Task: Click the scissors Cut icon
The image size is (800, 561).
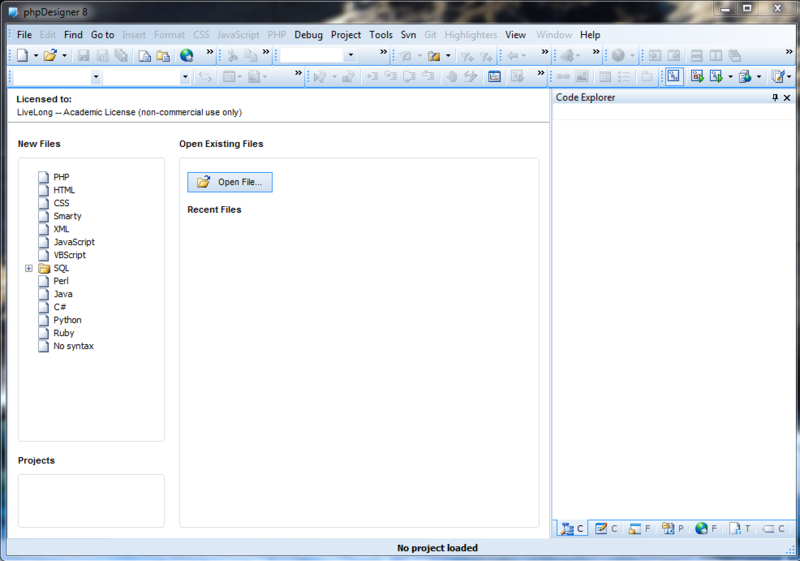Action: (x=233, y=56)
